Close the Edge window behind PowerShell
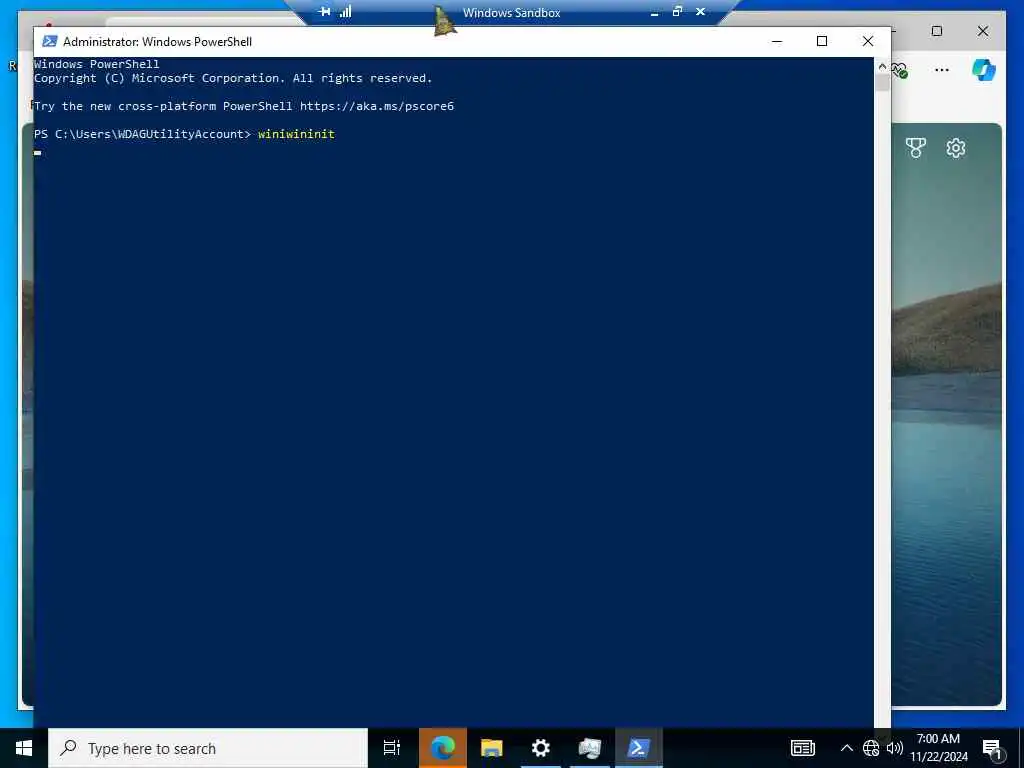 (x=983, y=31)
